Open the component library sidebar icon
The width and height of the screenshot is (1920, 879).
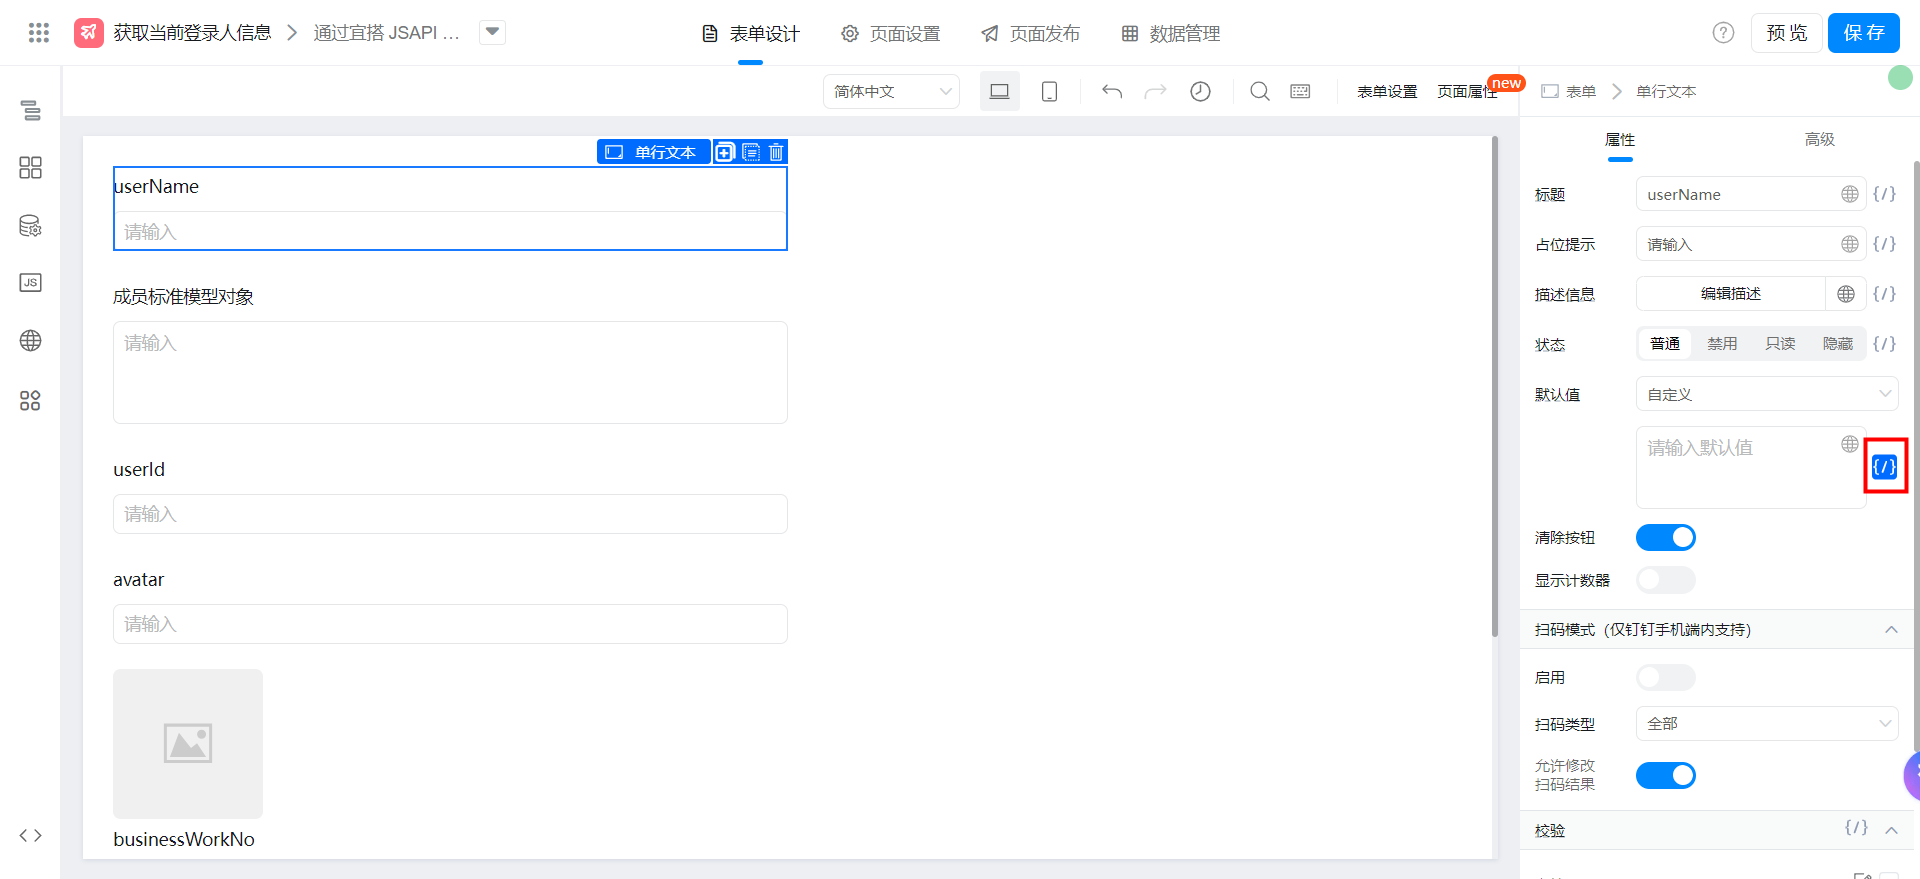[x=31, y=167]
